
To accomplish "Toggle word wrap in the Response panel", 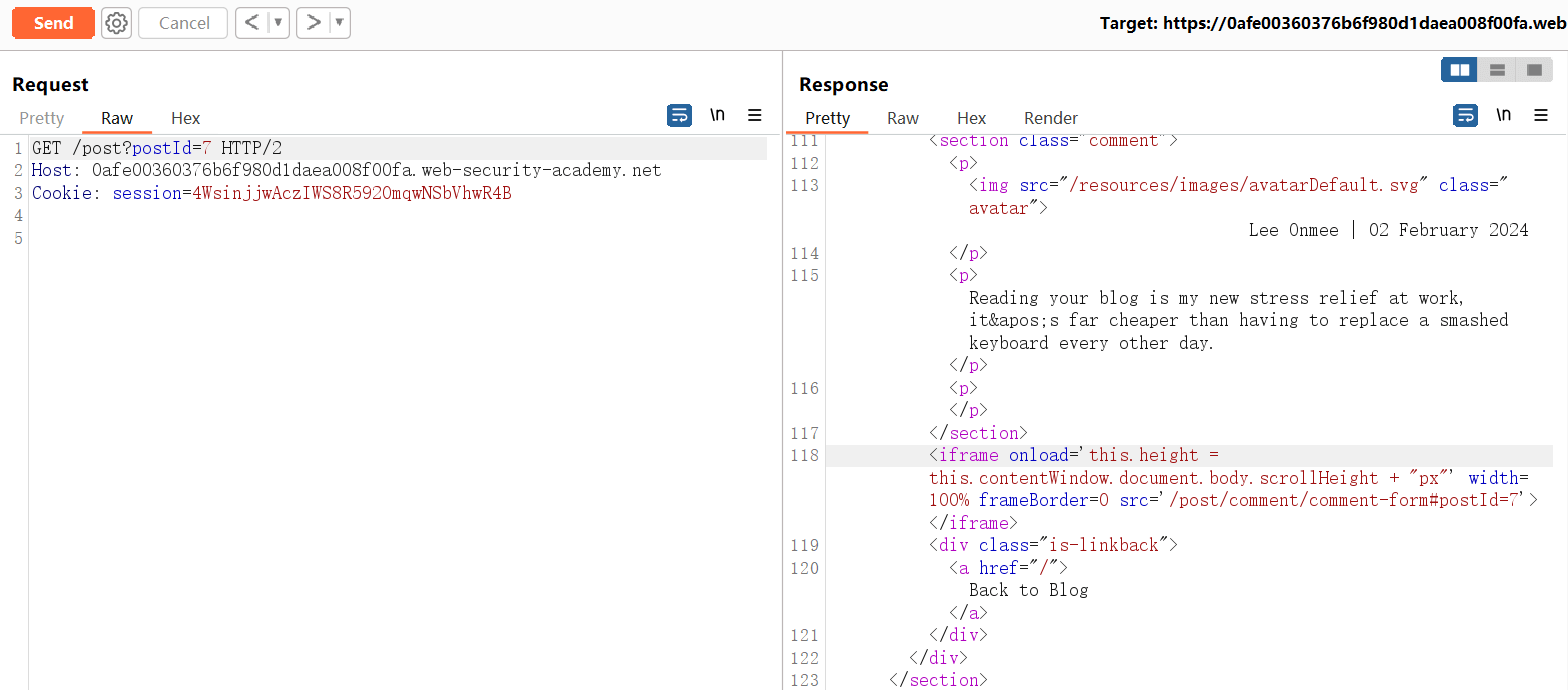I will point(1465,116).
